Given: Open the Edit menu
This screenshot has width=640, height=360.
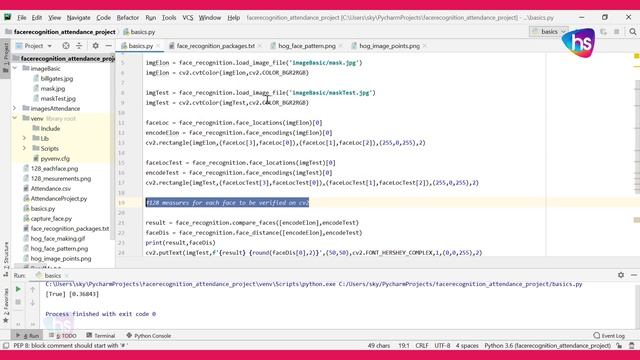Looking at the screenshot, I should [37, 18].
